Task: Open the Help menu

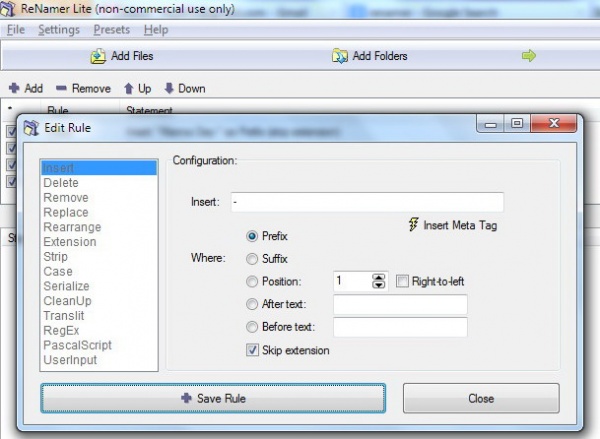Action: click(x=156, y=29)
